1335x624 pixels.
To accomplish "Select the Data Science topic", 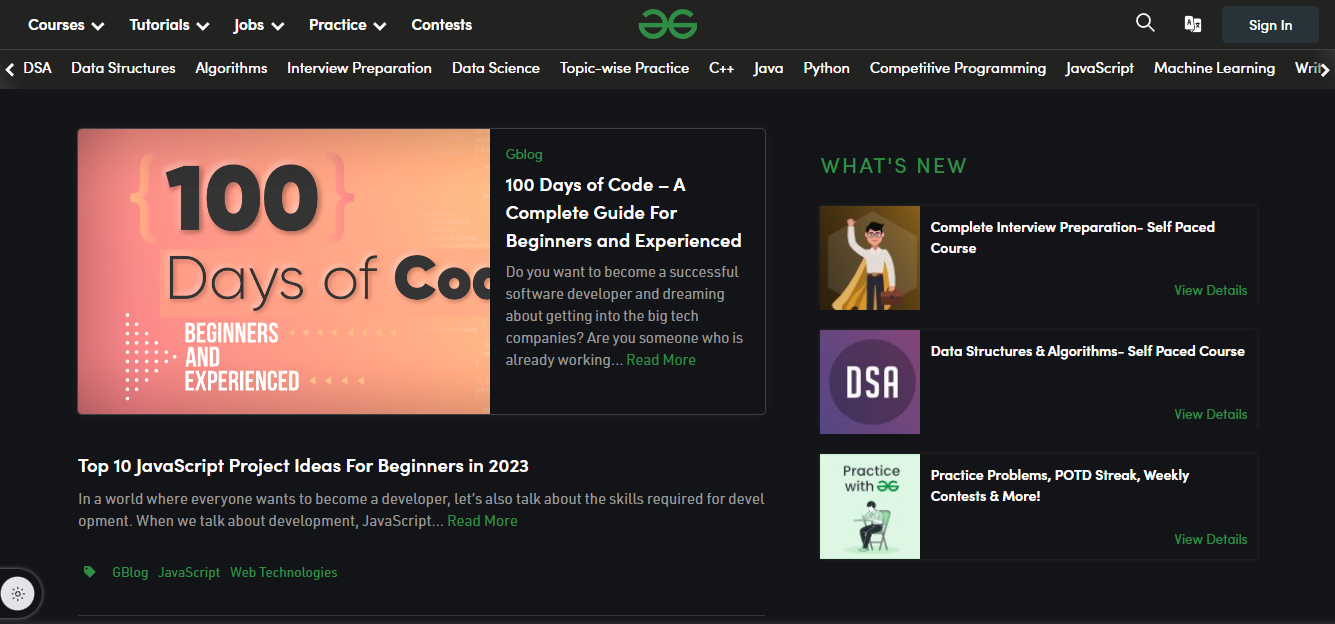I will click(496, 68).
